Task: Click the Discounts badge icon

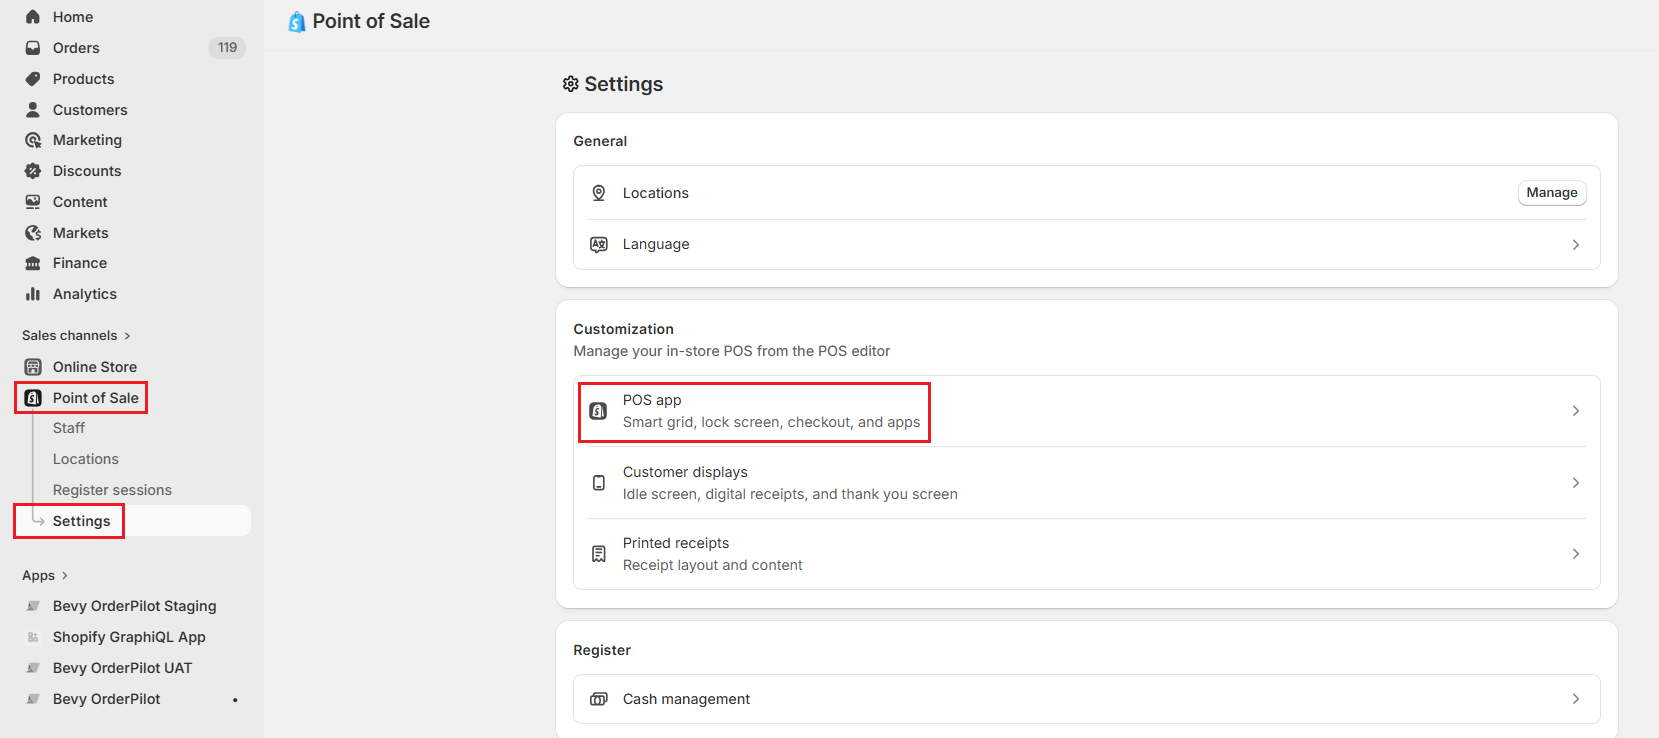Action: (33, 171)
